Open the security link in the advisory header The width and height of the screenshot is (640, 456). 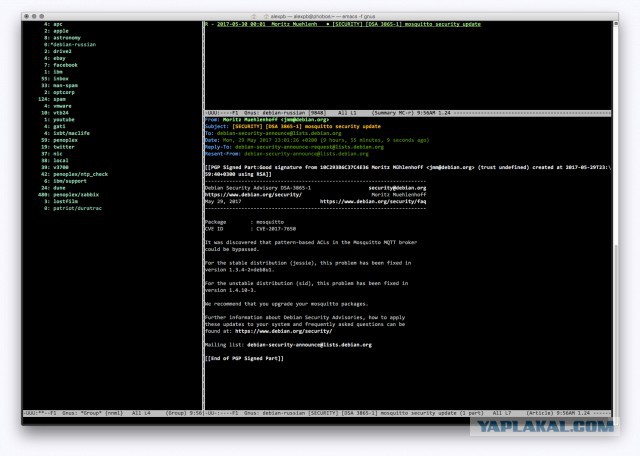tap(253, 195)
